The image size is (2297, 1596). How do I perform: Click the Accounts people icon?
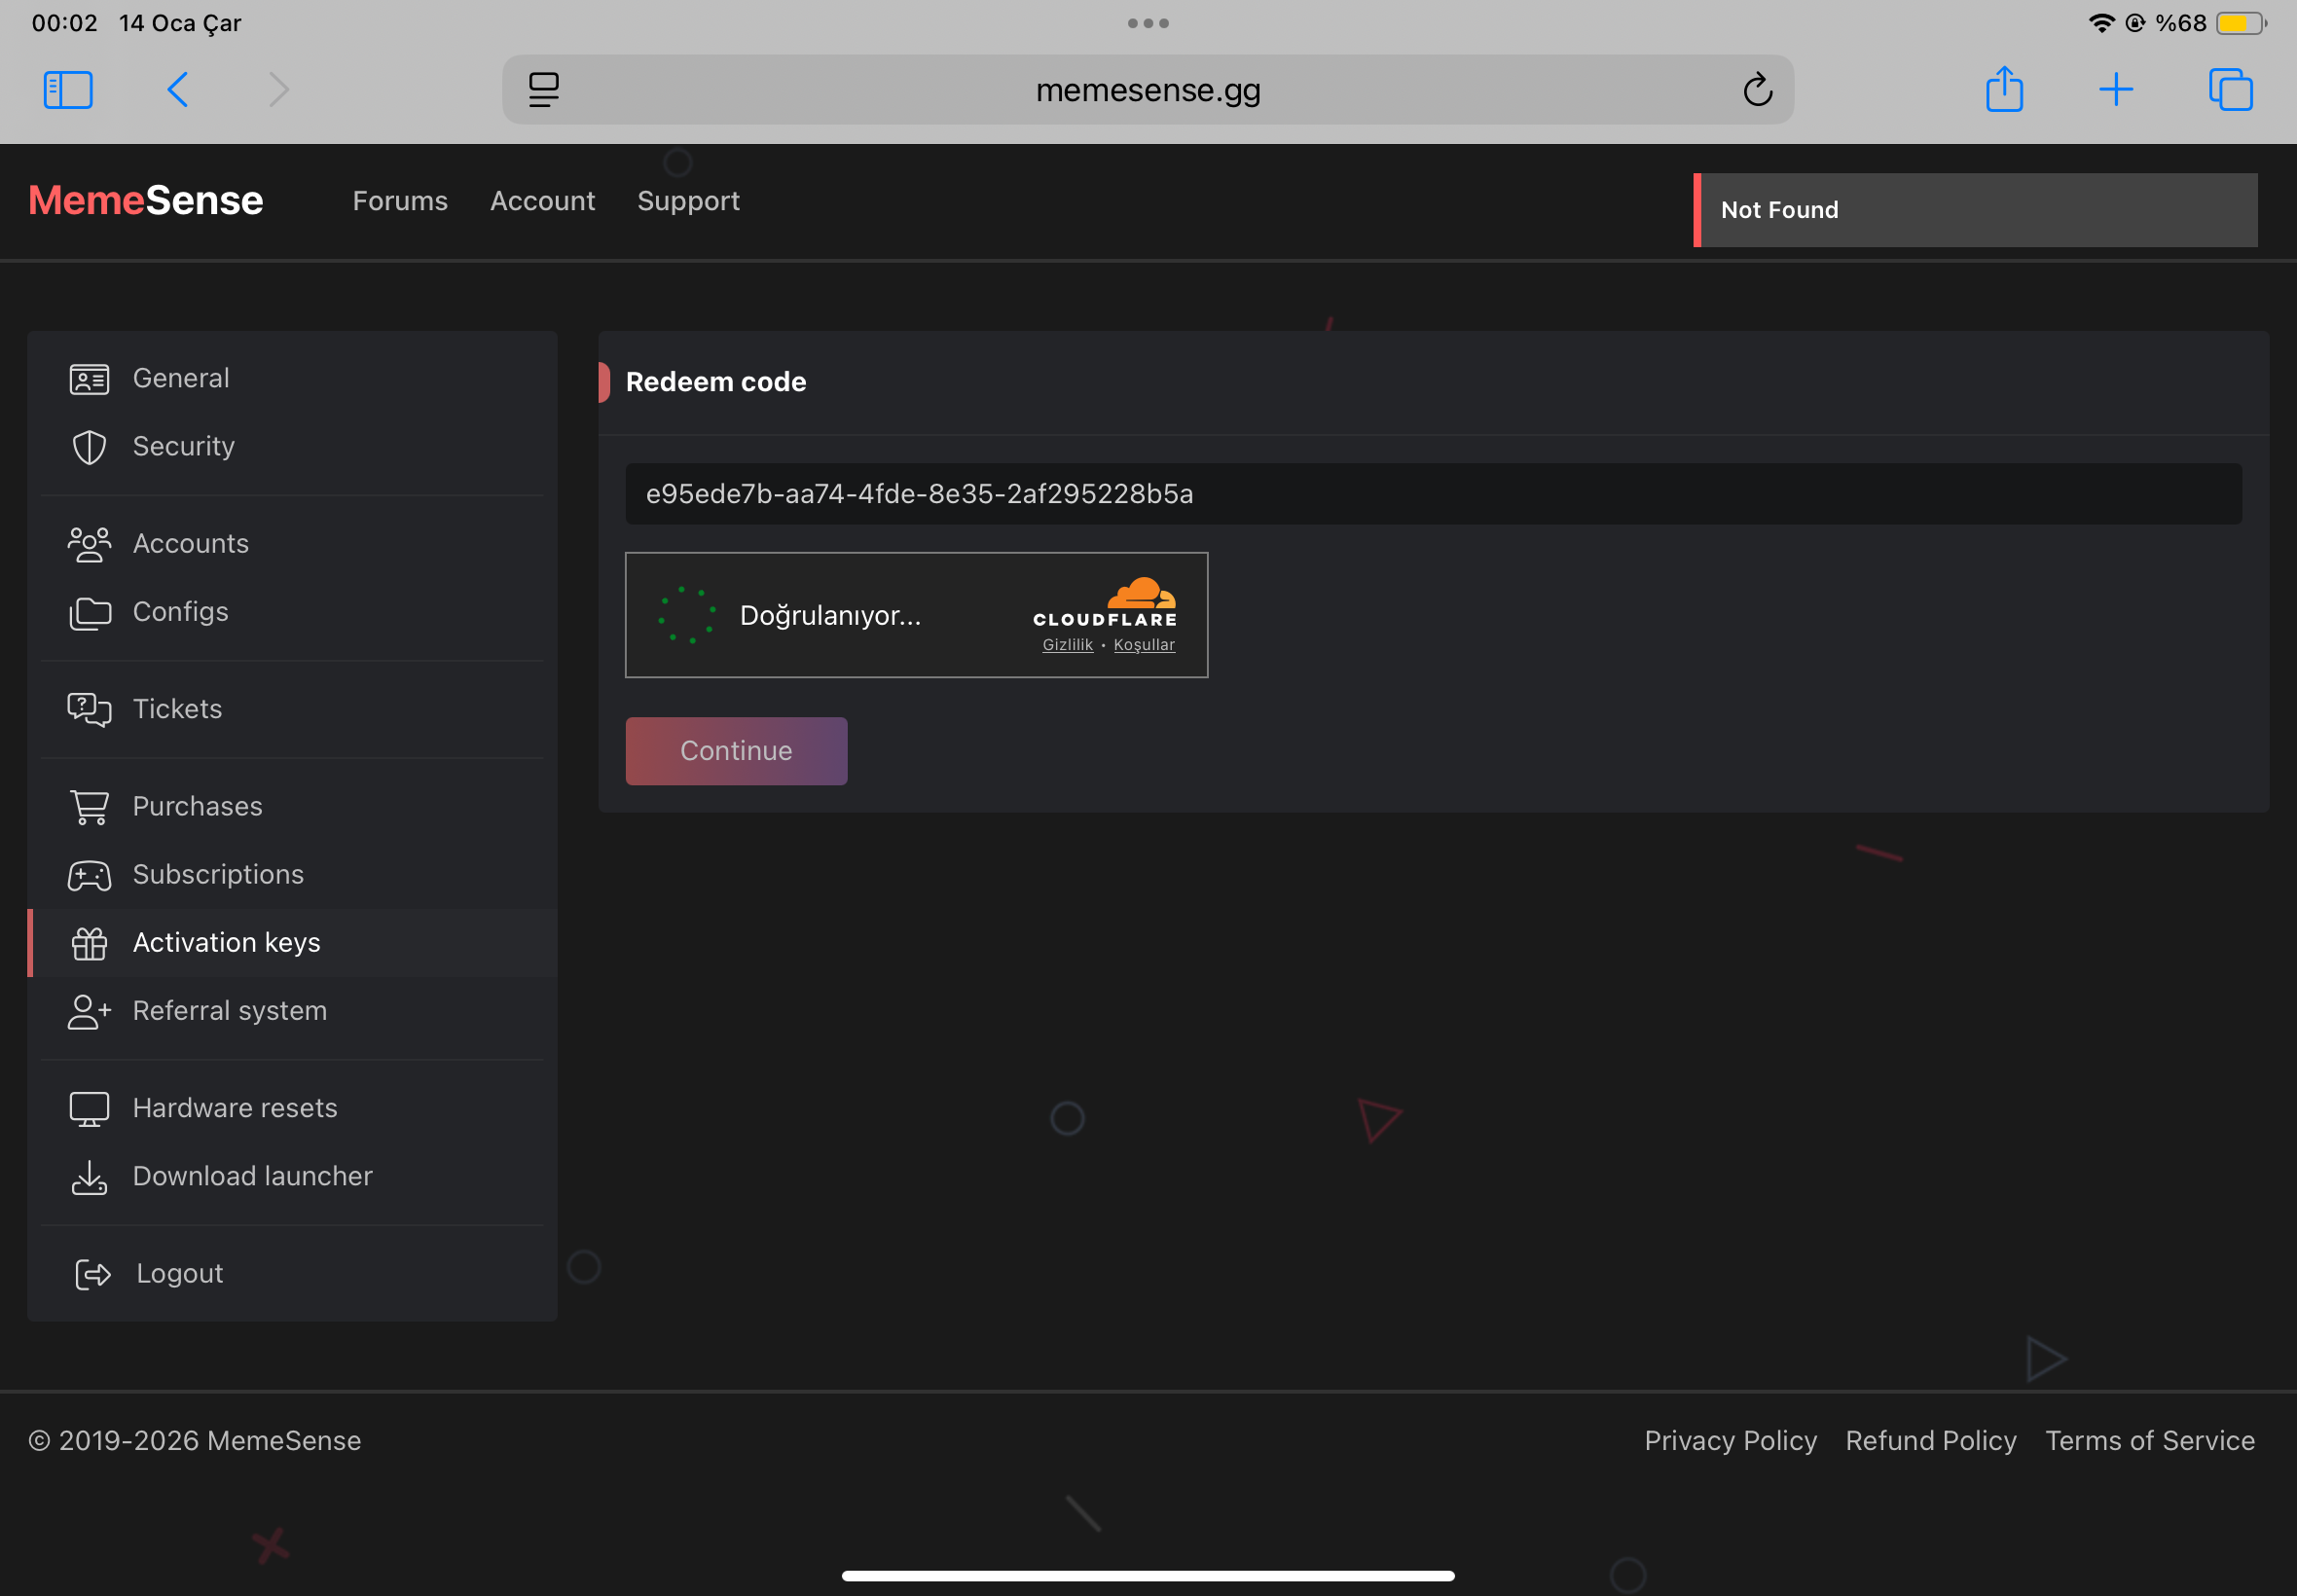point(89,544)
